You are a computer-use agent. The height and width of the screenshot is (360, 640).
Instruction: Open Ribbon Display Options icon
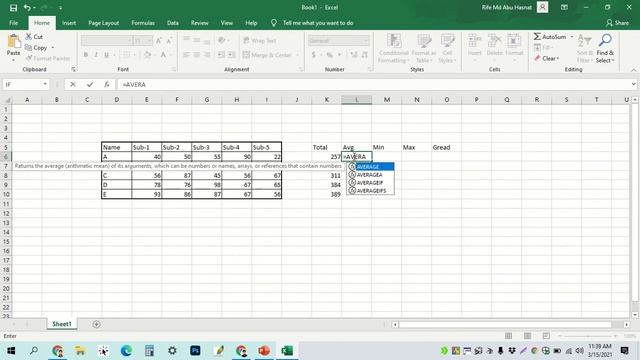click(564, 7)
